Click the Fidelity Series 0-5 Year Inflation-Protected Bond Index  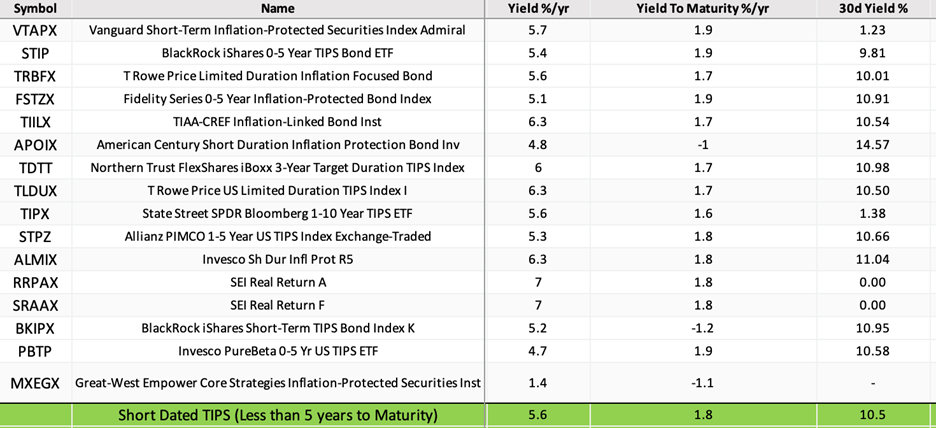point(277,98)
